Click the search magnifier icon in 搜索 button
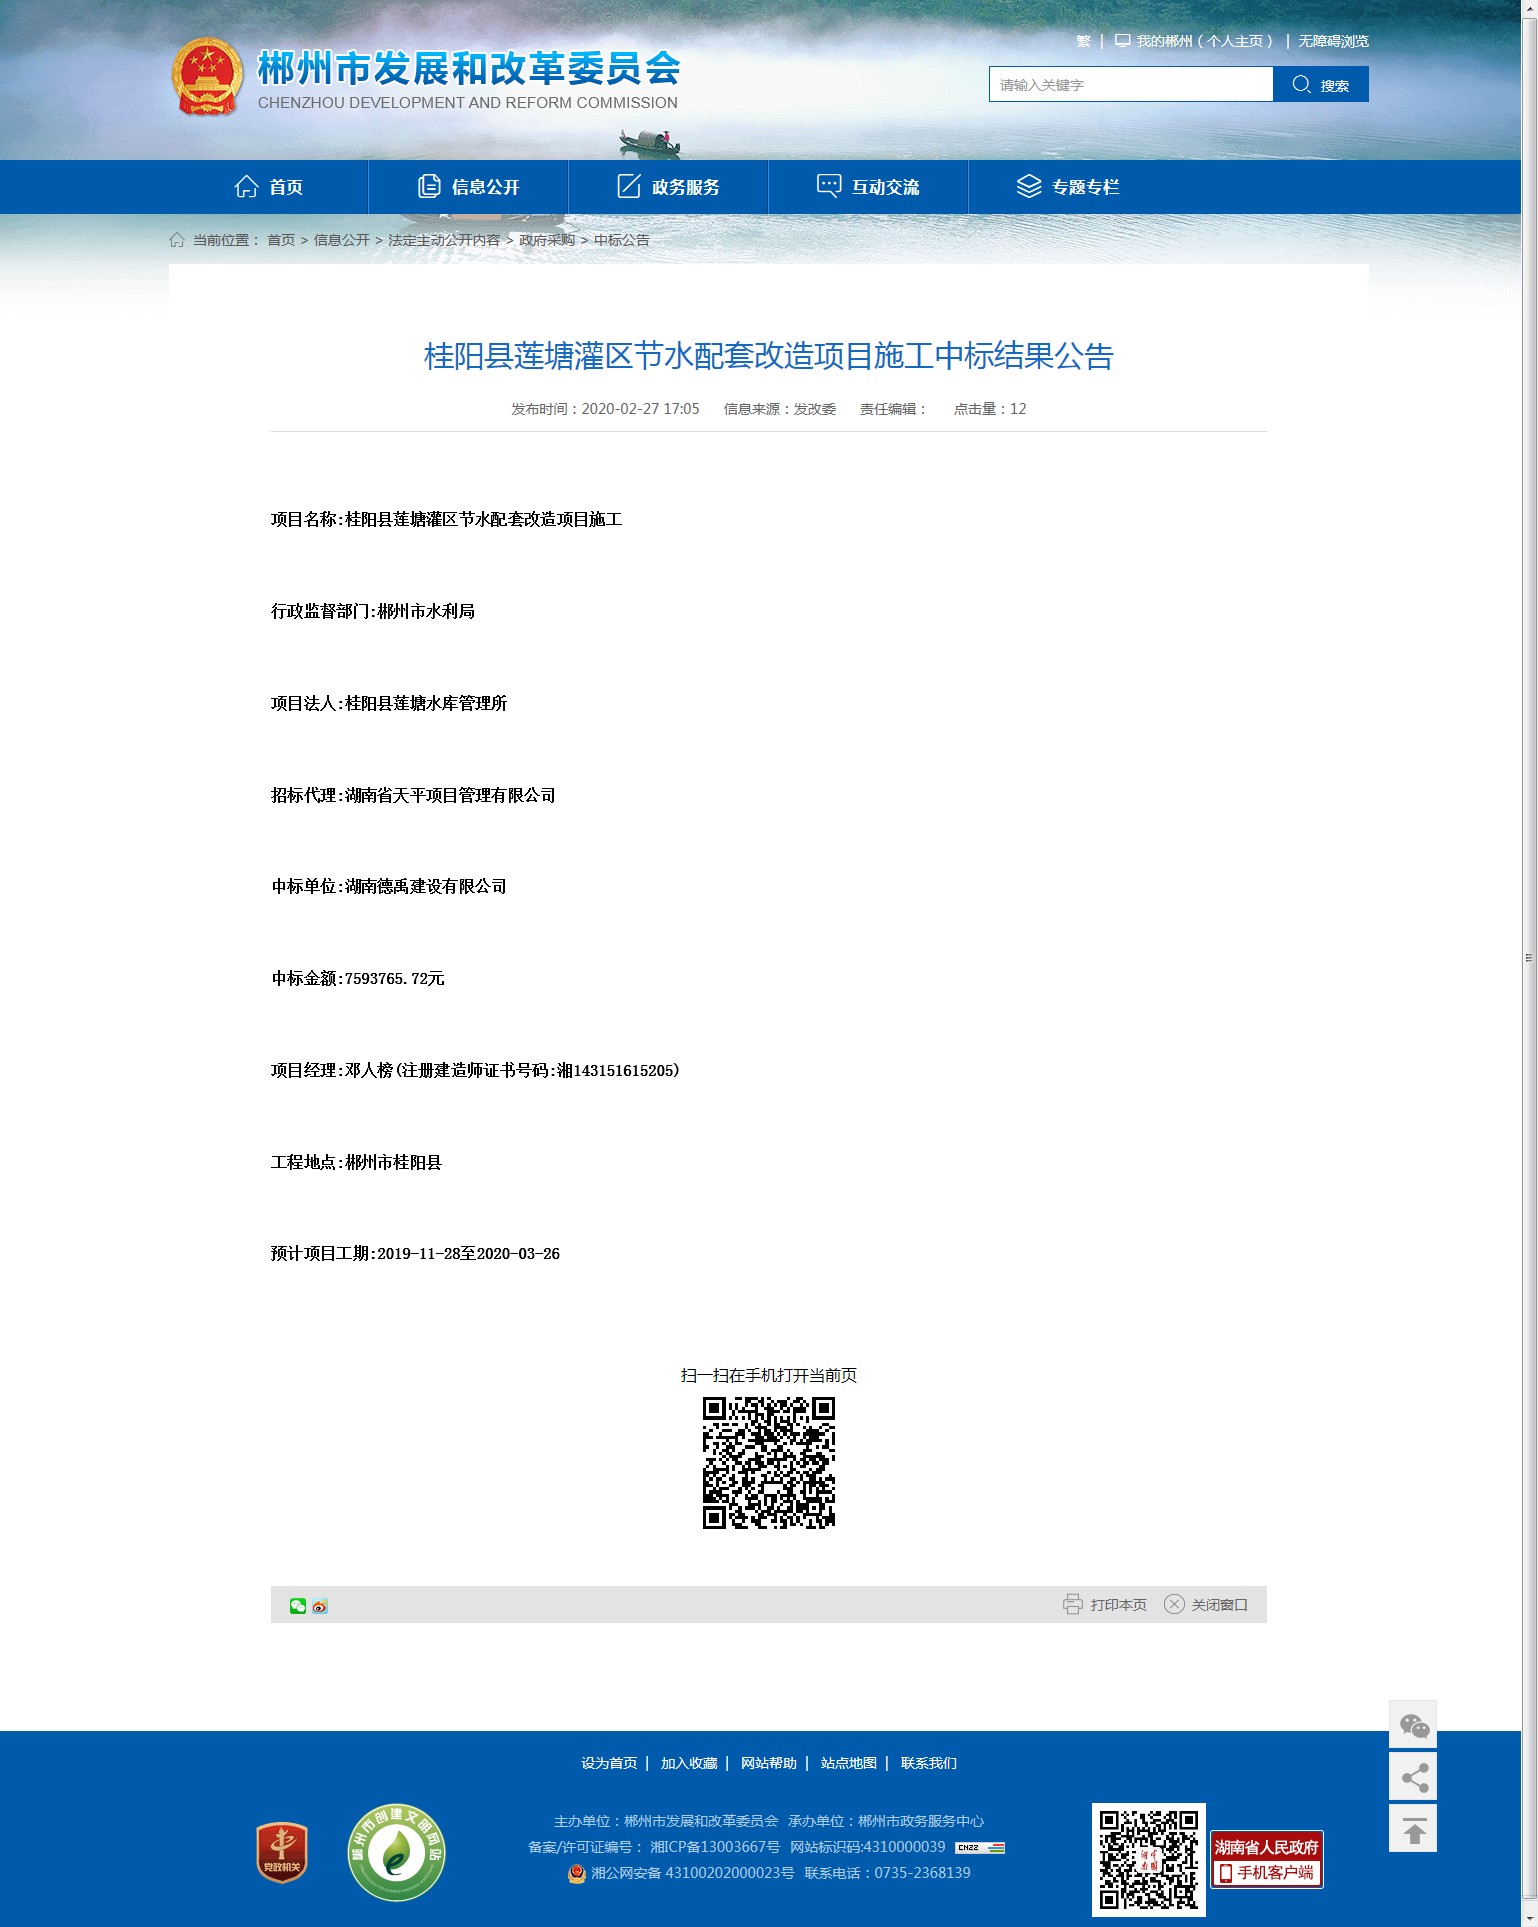 [1302, 84]
